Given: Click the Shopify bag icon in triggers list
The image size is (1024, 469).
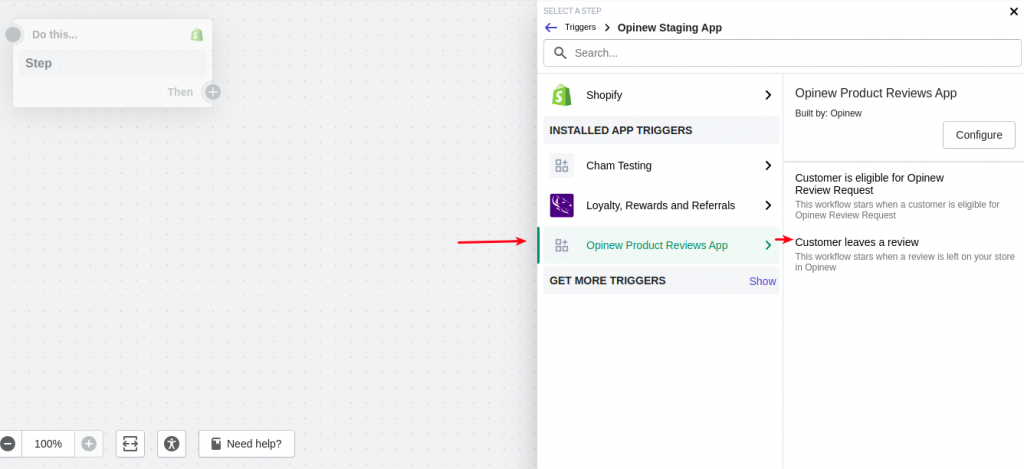Looking at the screenshot, I should (x=561, y=95).
